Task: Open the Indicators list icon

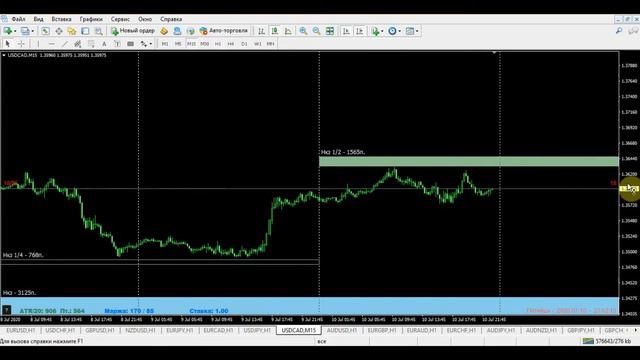Action: coord(375,31)
